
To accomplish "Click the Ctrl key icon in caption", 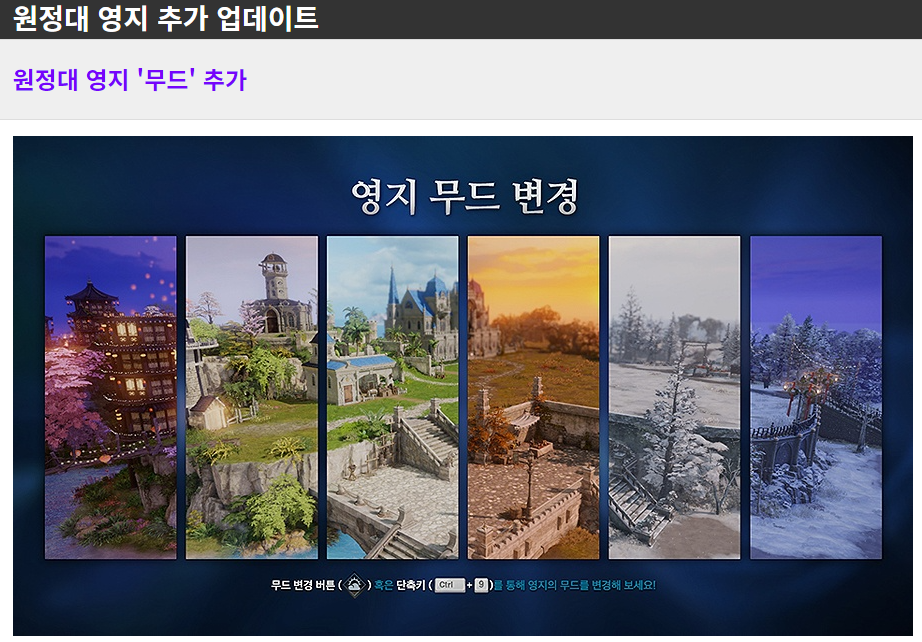I will (x=449, y=585).
